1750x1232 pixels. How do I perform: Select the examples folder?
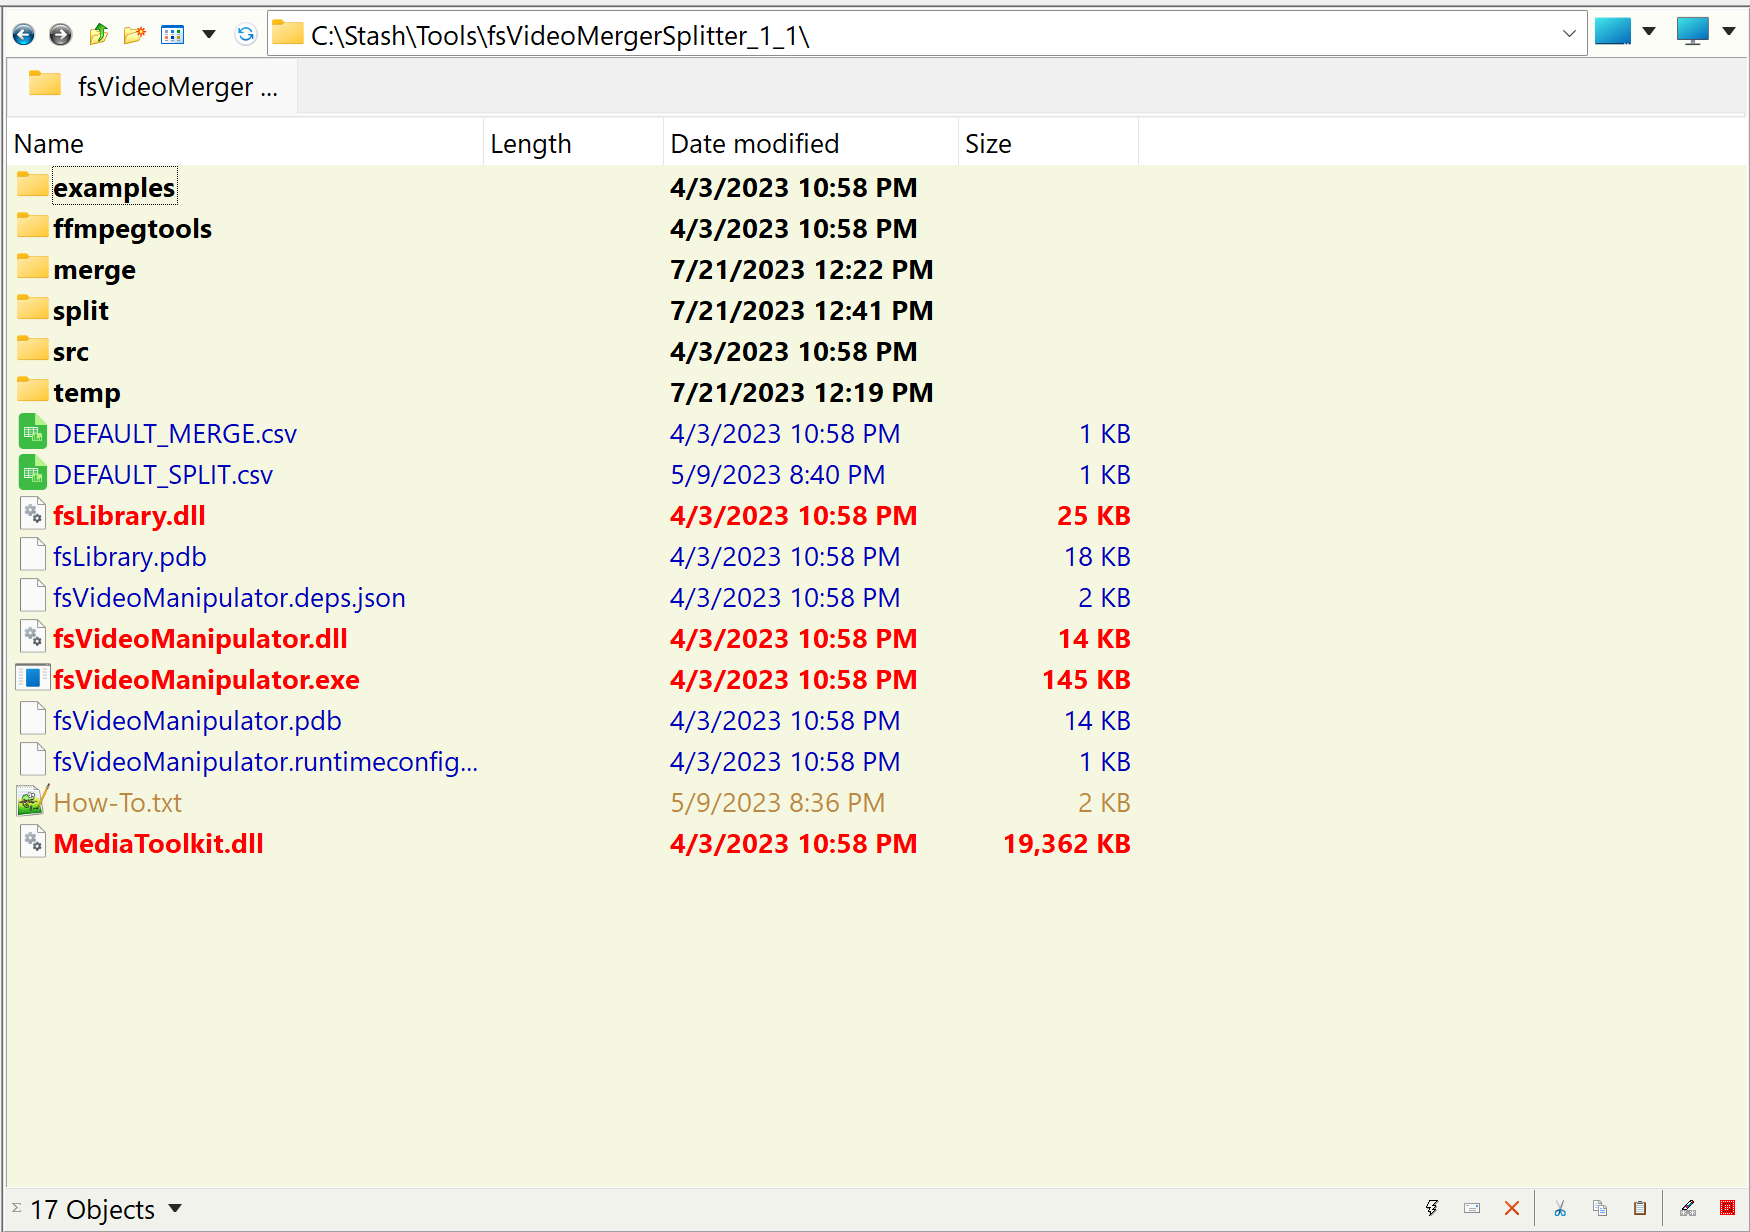coord(114,188)
